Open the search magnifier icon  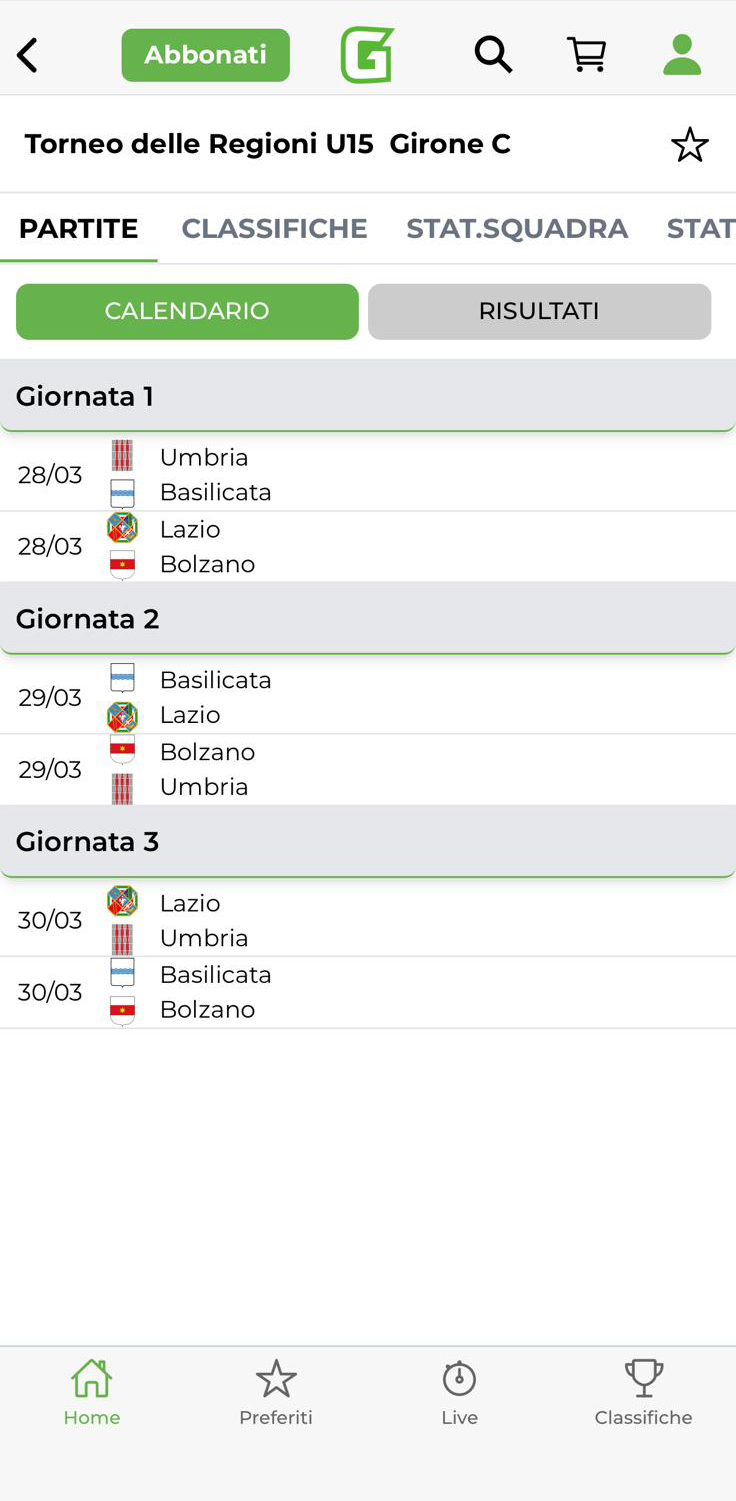(x=492, y=55)
